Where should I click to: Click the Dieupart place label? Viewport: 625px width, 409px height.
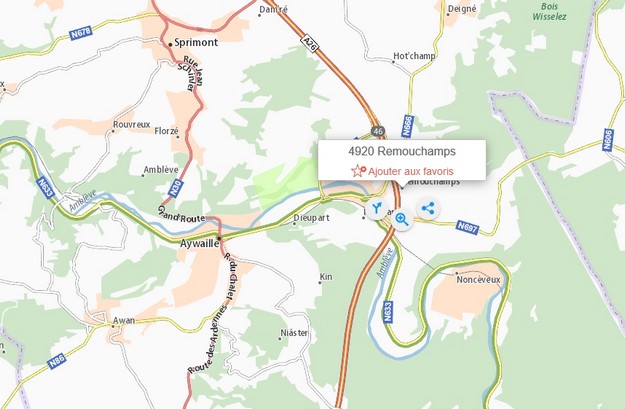[311, 218]
